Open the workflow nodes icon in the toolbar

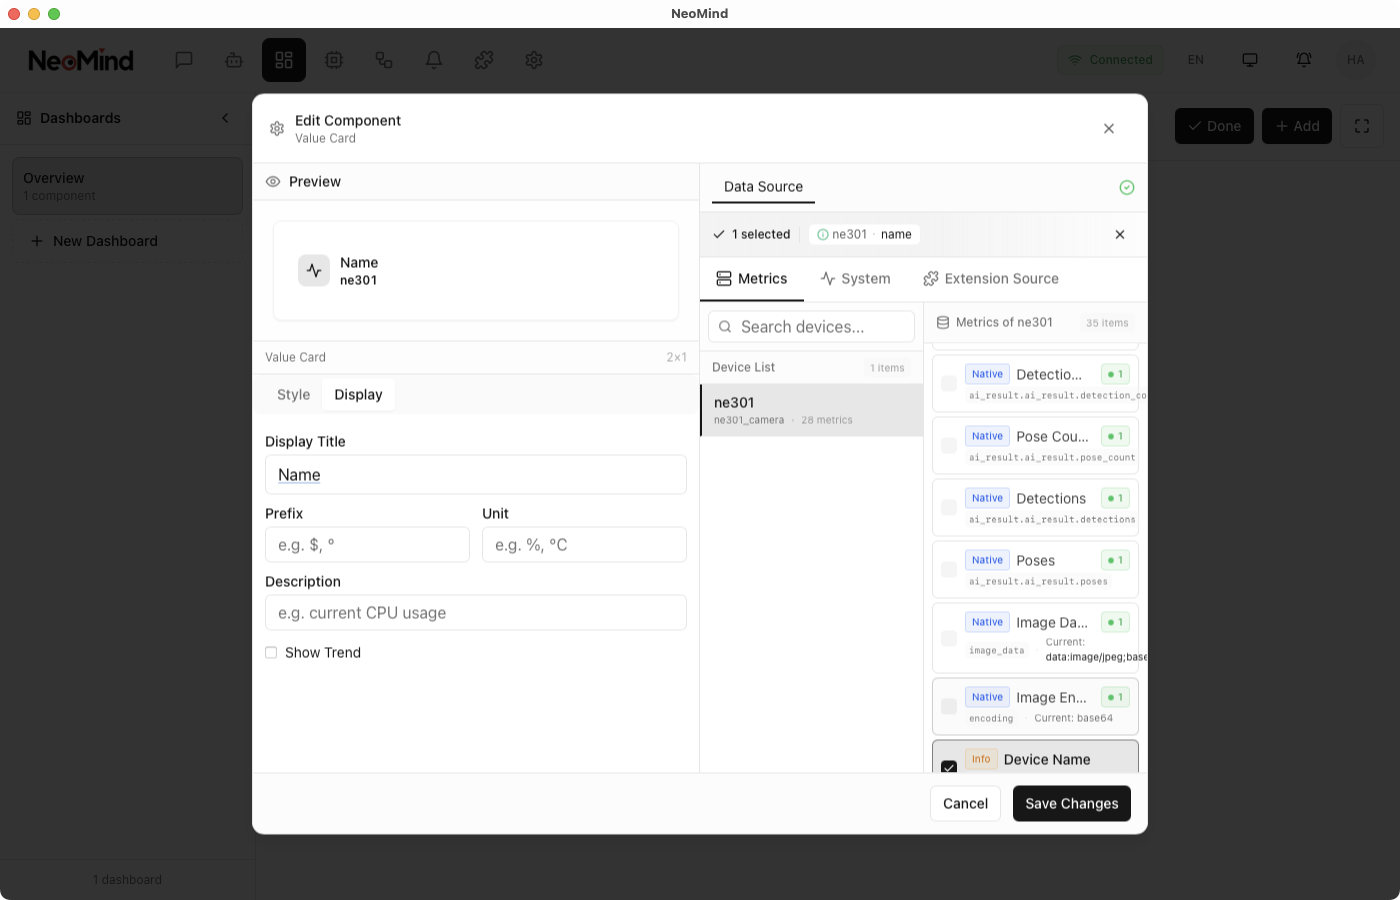pos(384,60)
